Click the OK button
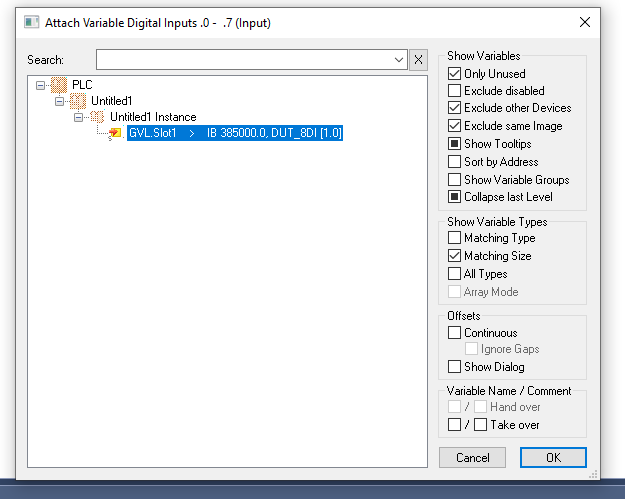Viewport: 625px width, 499px height. [553, 458]
